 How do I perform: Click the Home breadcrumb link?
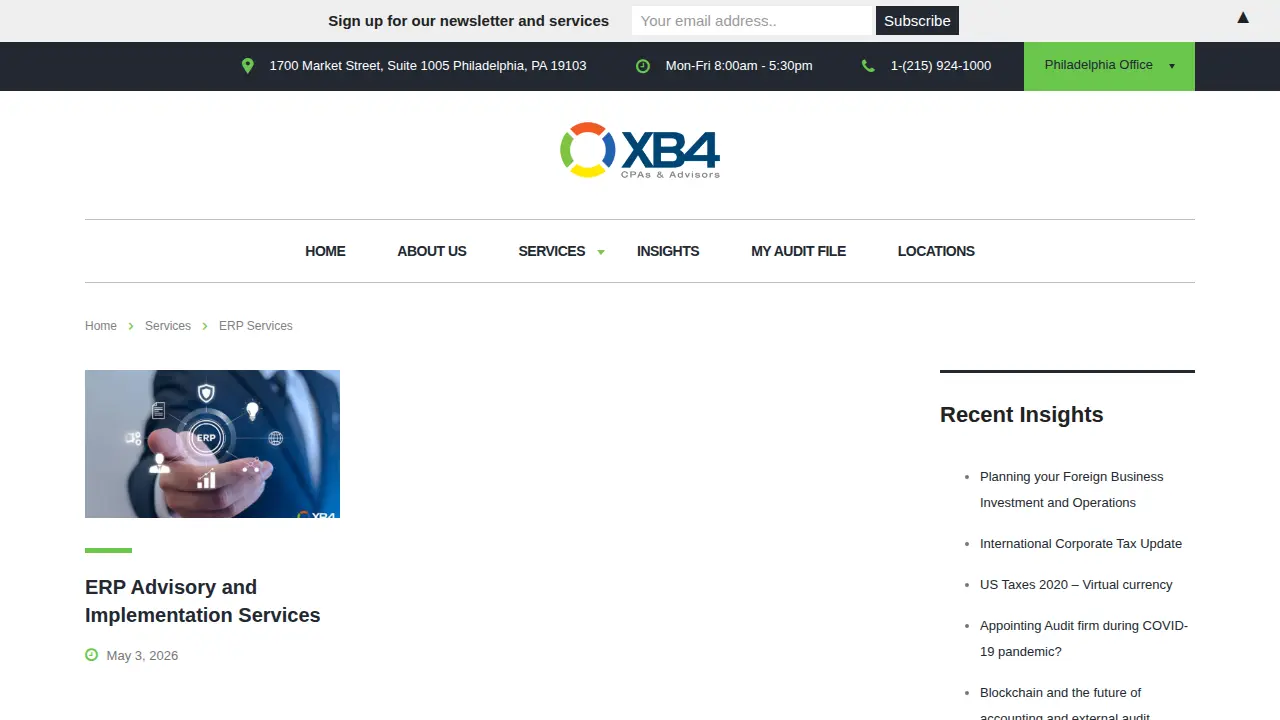coord(101,326)
